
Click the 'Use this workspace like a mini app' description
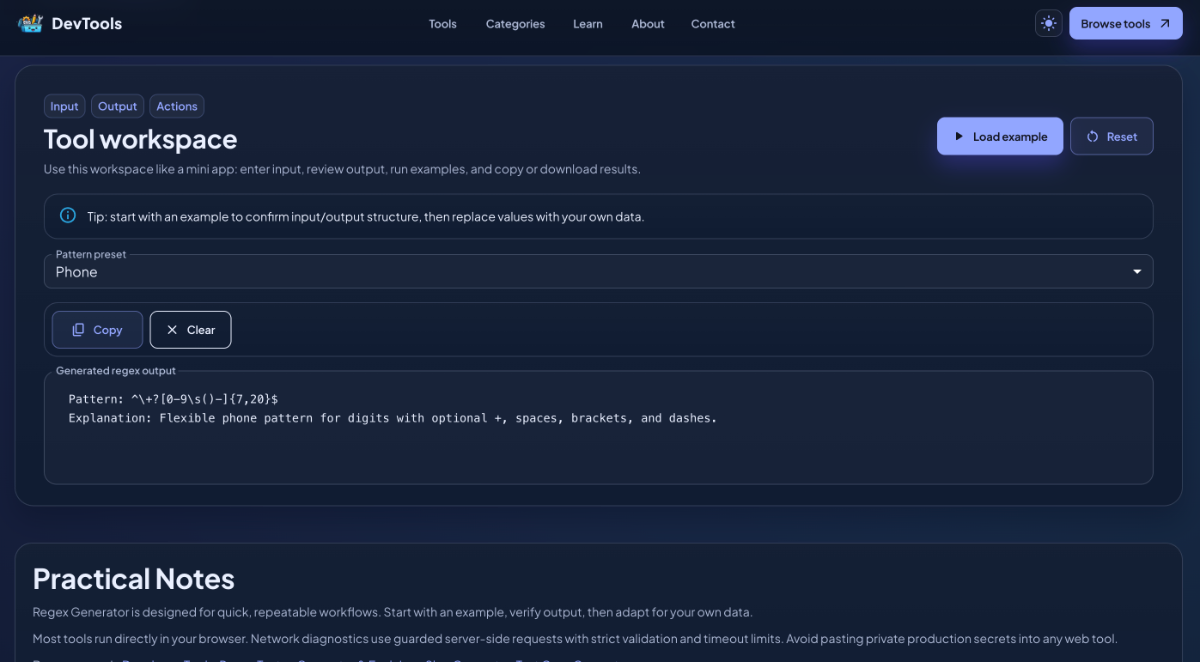coord(342,169)
